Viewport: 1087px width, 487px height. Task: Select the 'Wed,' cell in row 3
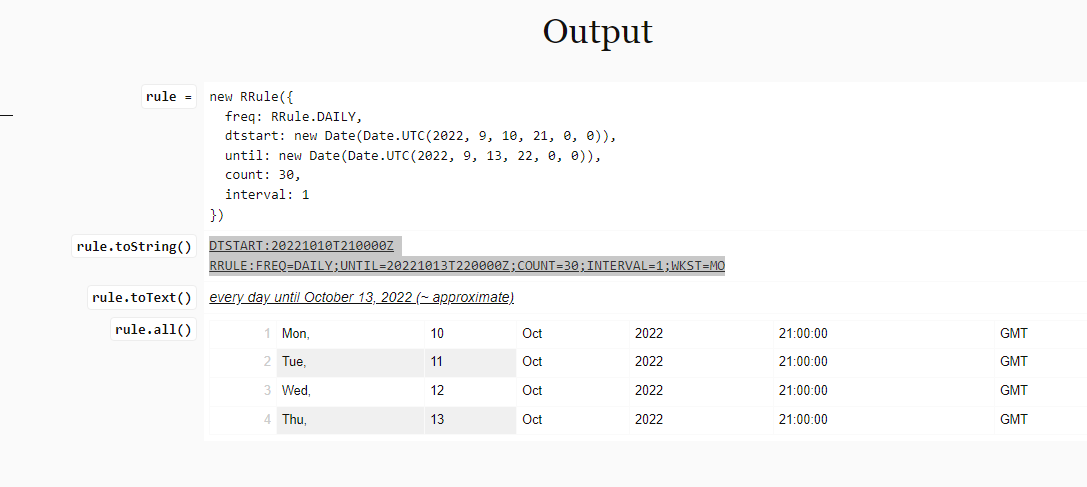[350, 391]
